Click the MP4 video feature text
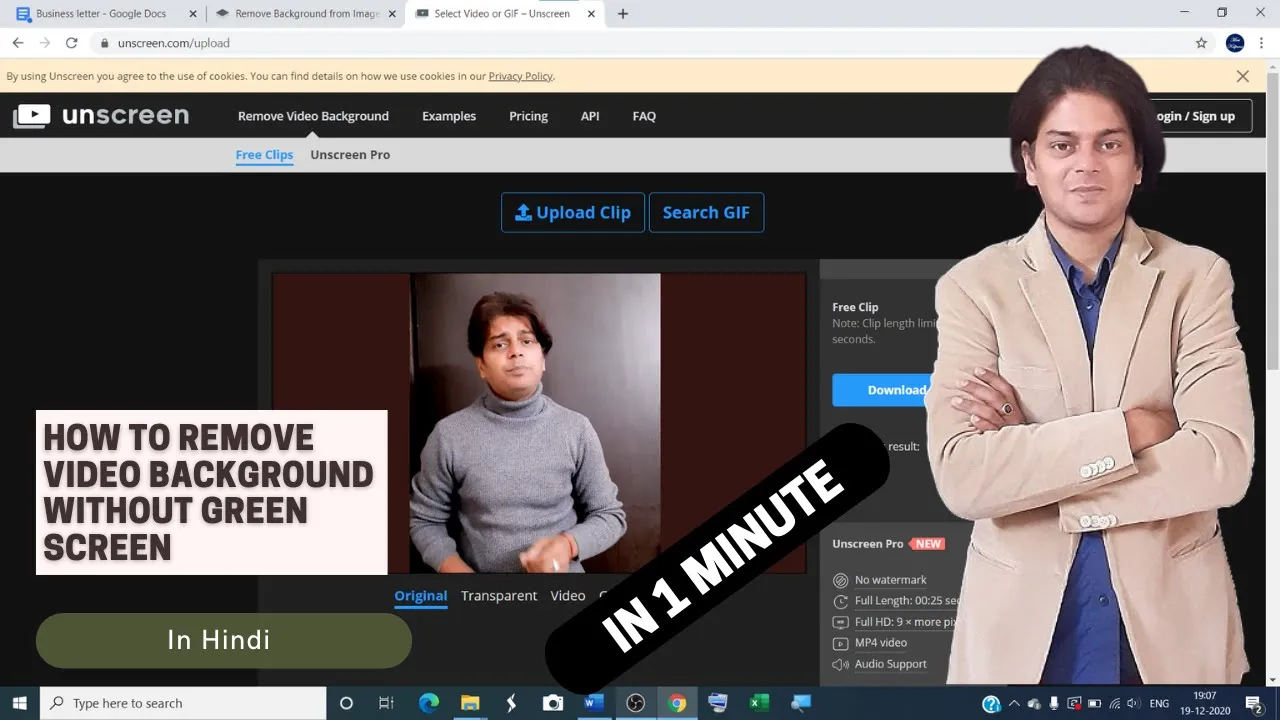This screenshot has width=1280, height=720. [881, 643]
